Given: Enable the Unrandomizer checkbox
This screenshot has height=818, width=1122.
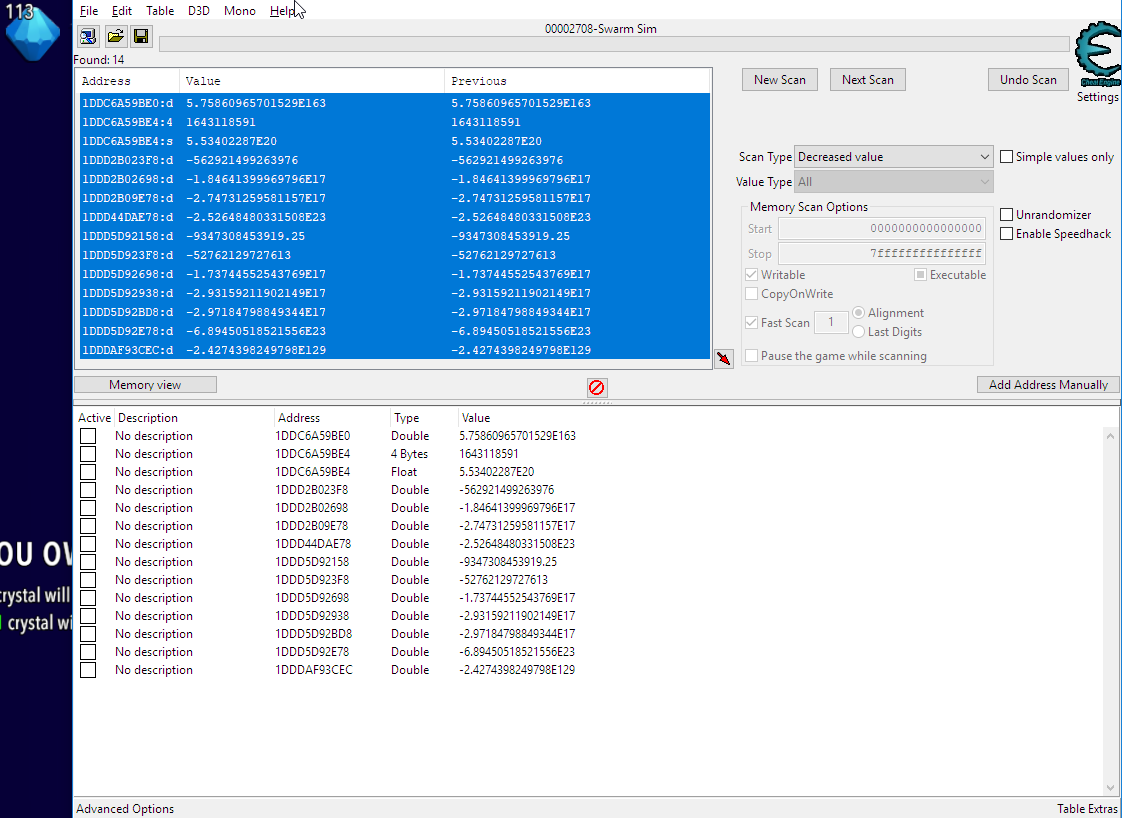Looking at the screenshot, I should [1007, 215].
